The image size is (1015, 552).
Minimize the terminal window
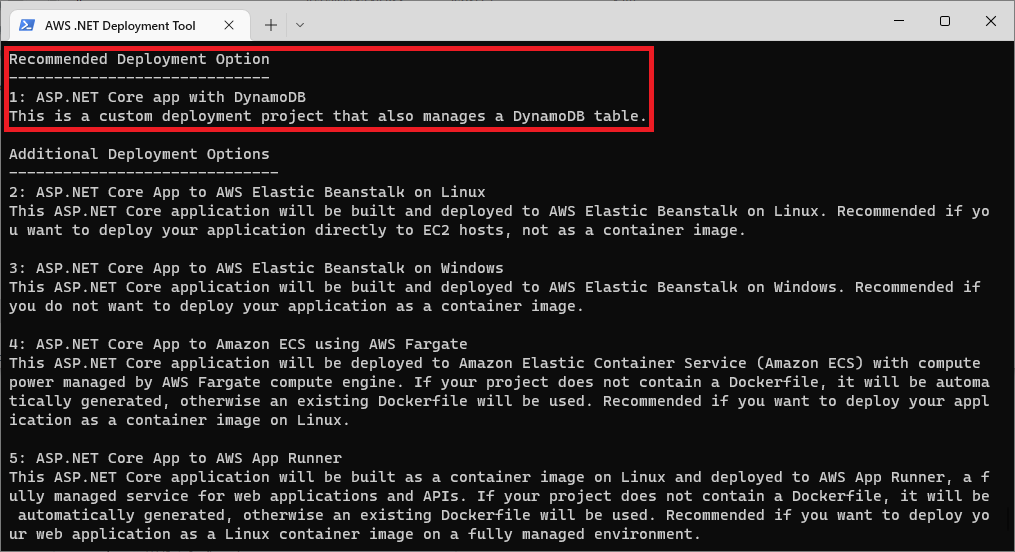pos(899,21)
